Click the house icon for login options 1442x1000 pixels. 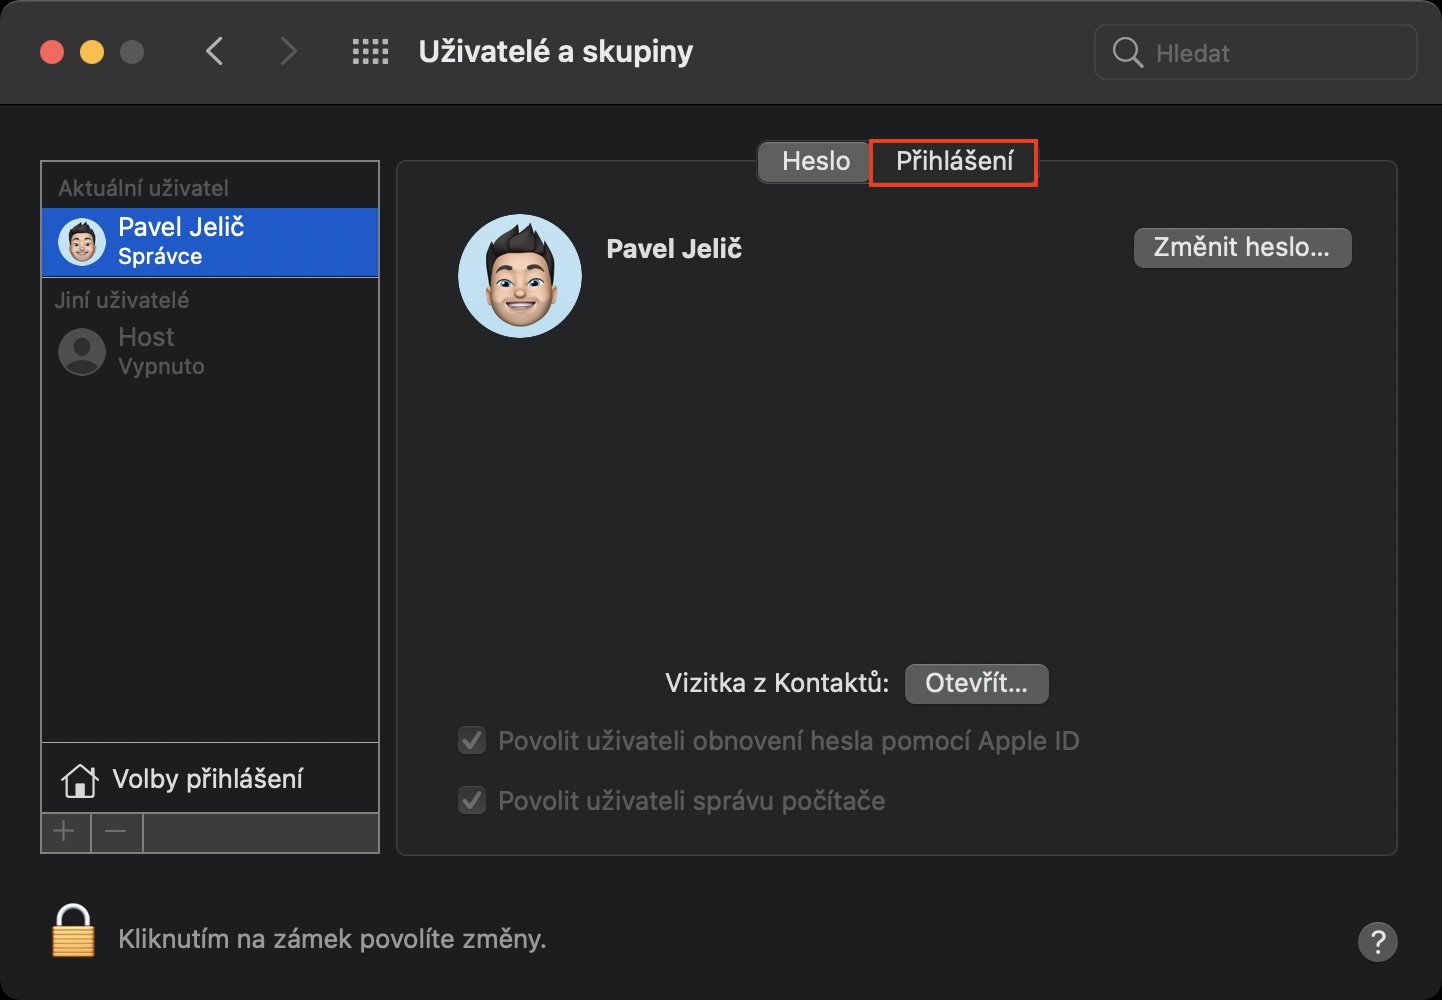tap(79, 780)
